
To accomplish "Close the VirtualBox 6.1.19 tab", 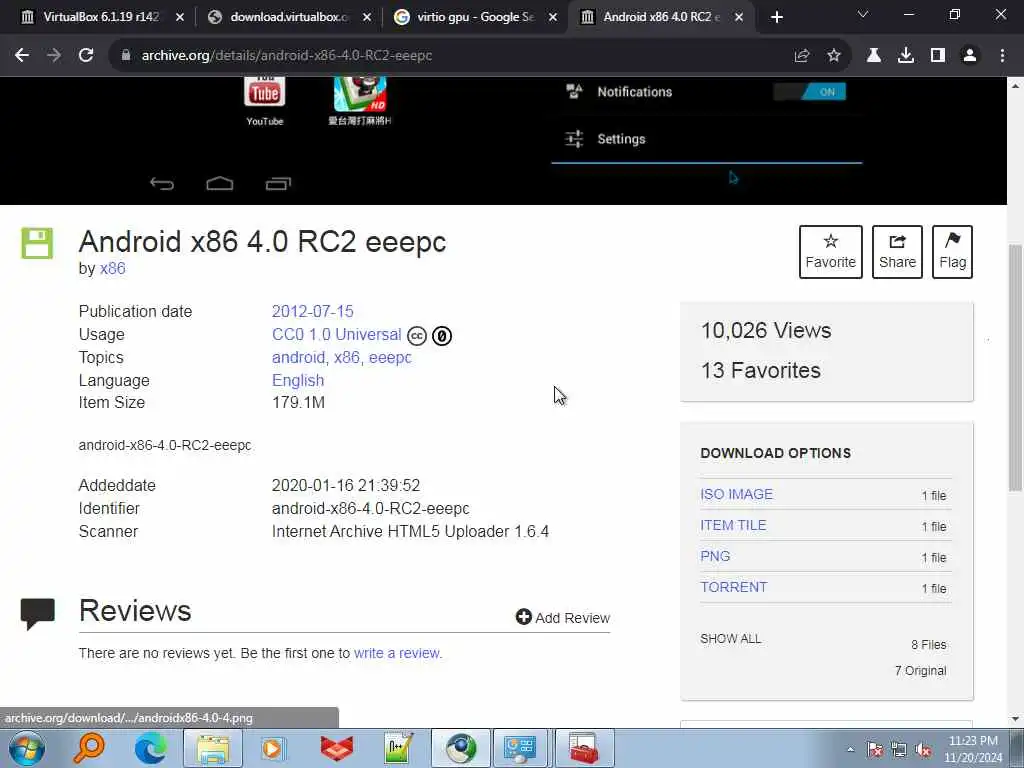I will pyautogui.click(x=180, y=17).
